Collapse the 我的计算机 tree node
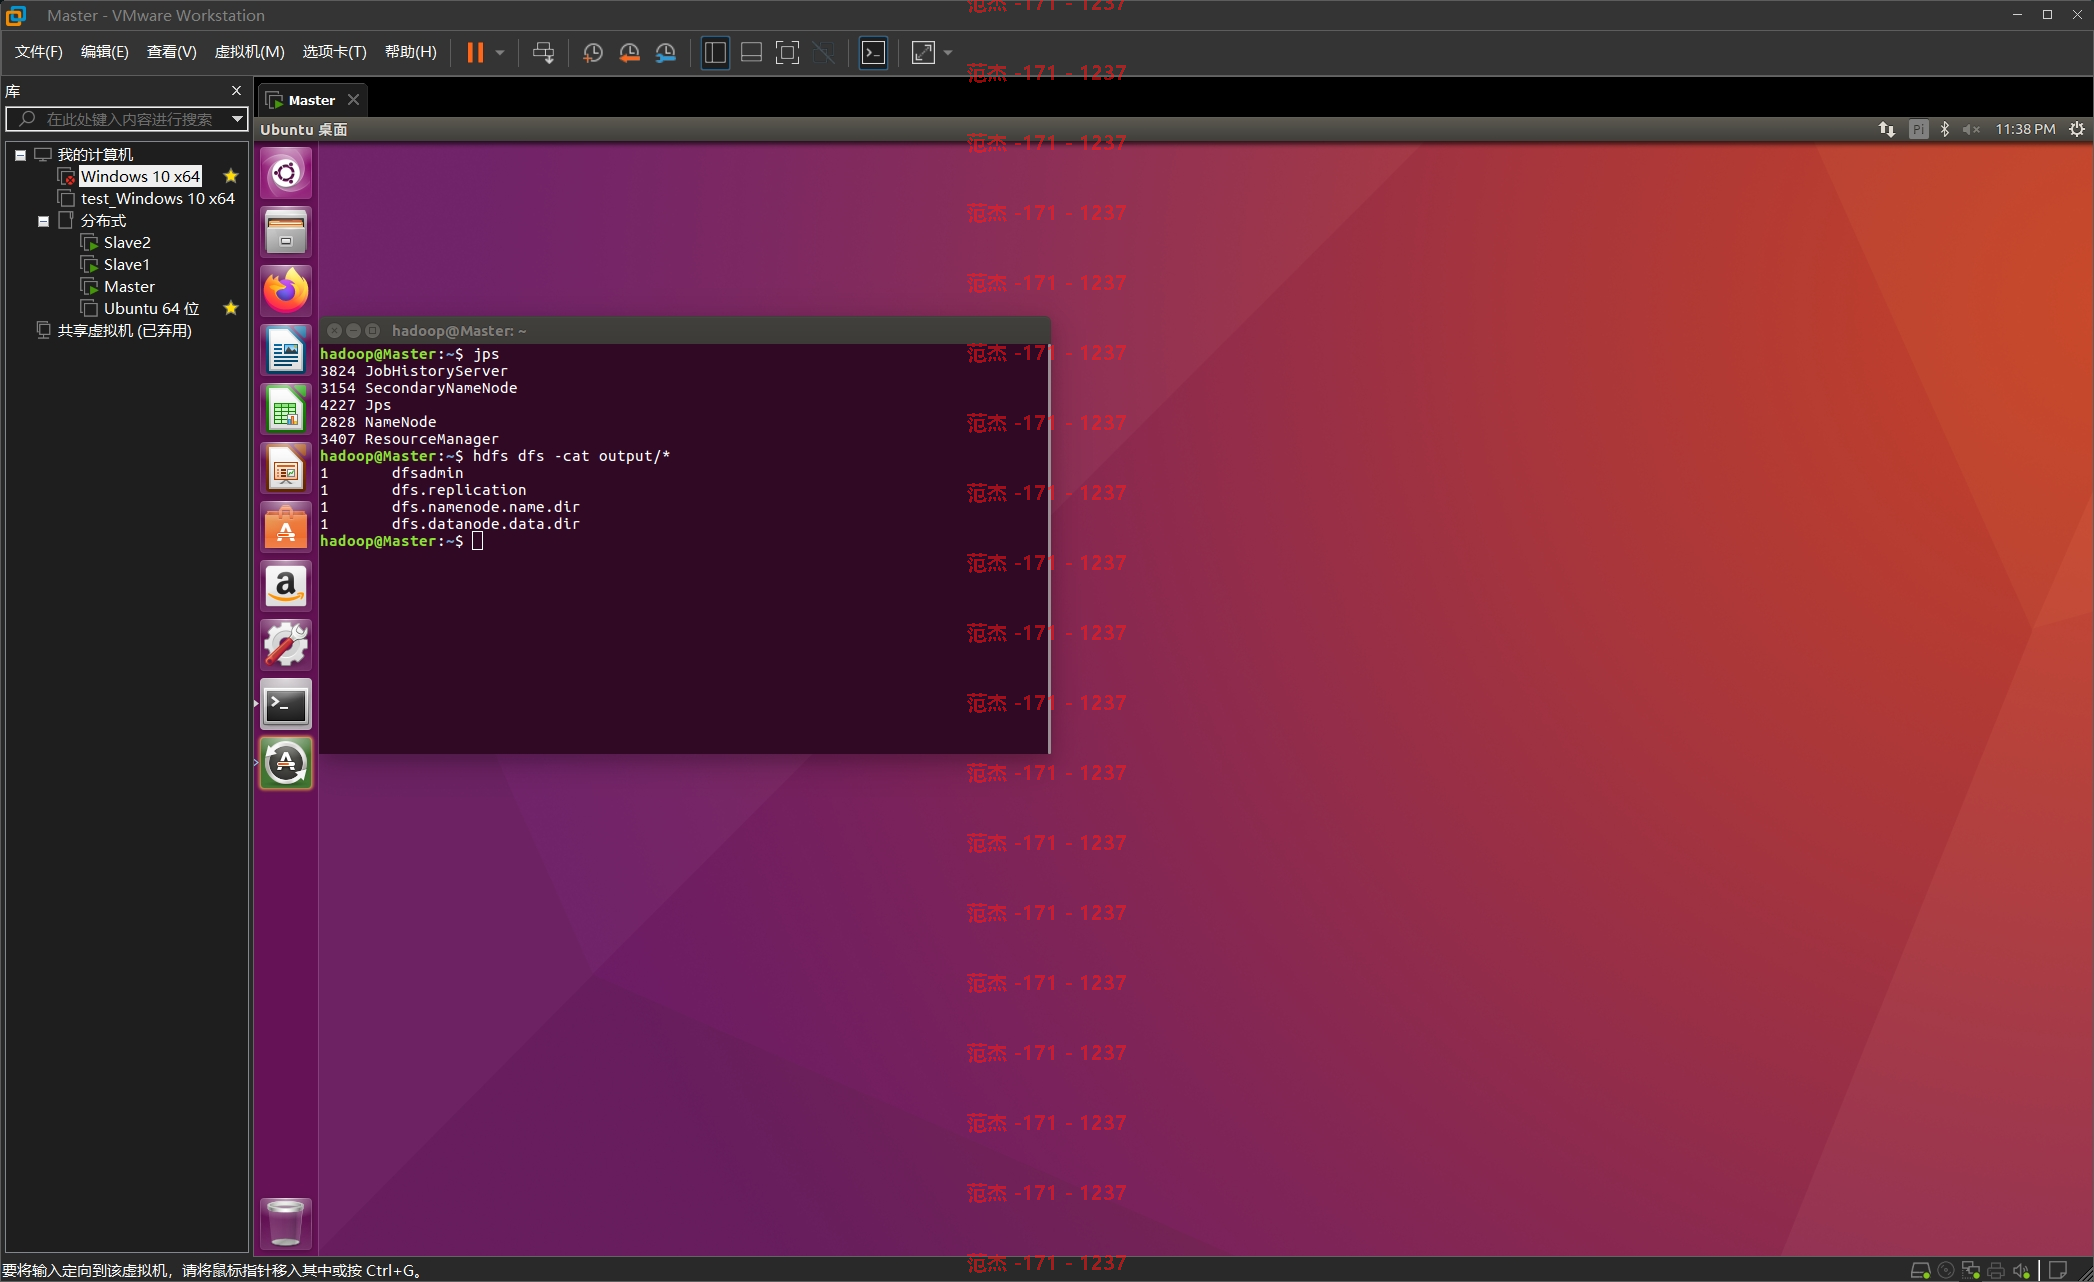Image resolution: width=2094 pixels, height=1282 pixels. (20, 155)
